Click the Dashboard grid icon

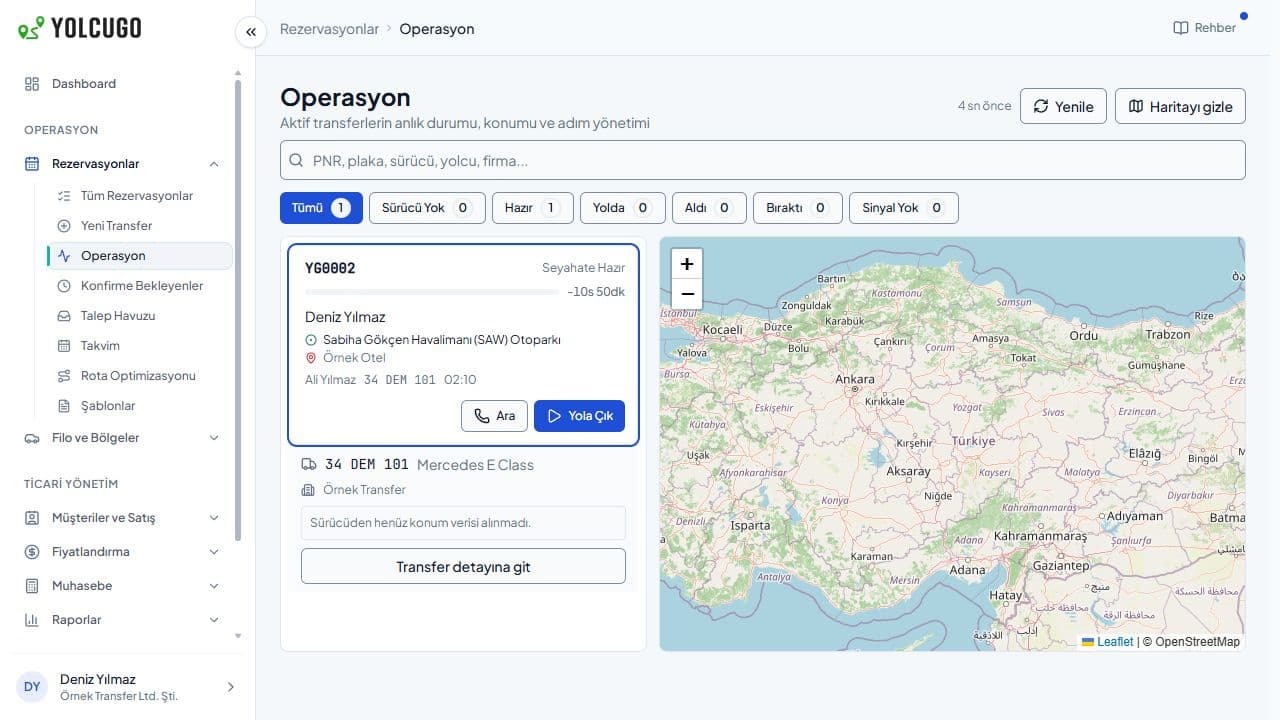coord(32,84)
